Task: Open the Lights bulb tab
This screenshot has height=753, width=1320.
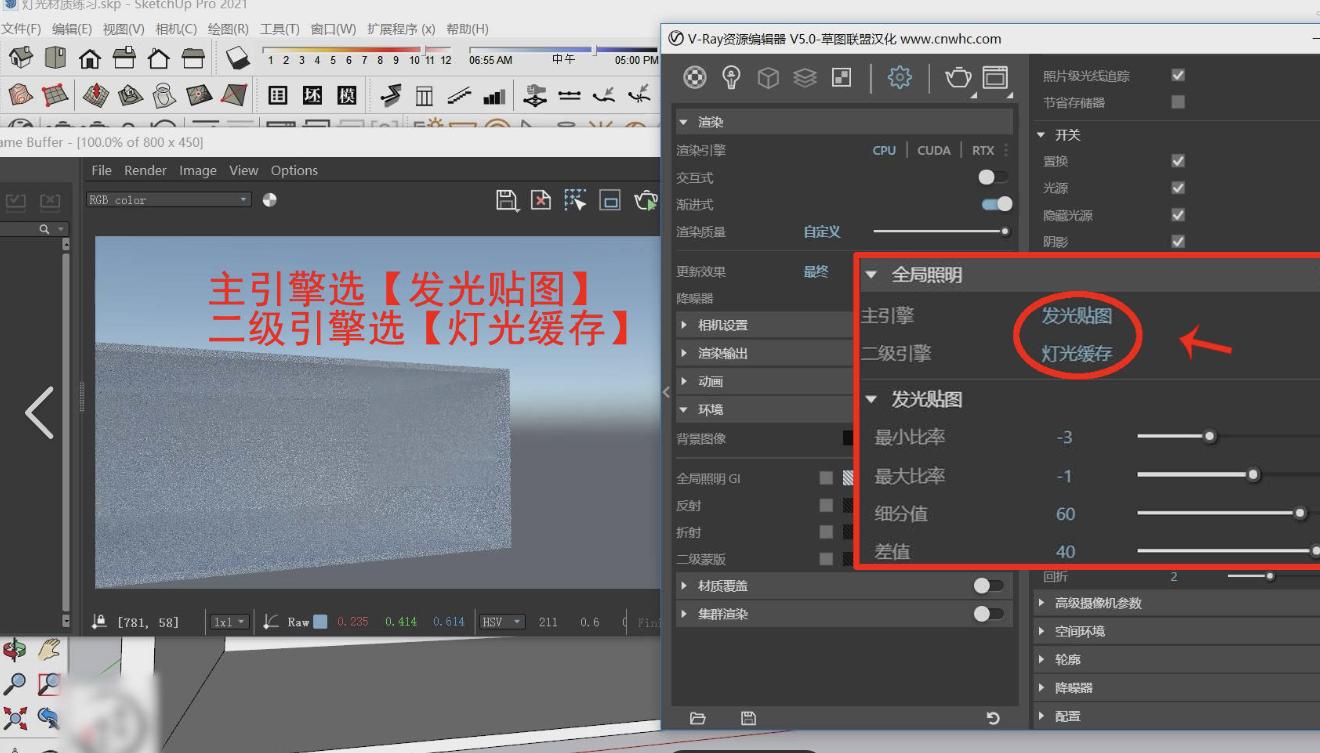Action: pos(731,78)
